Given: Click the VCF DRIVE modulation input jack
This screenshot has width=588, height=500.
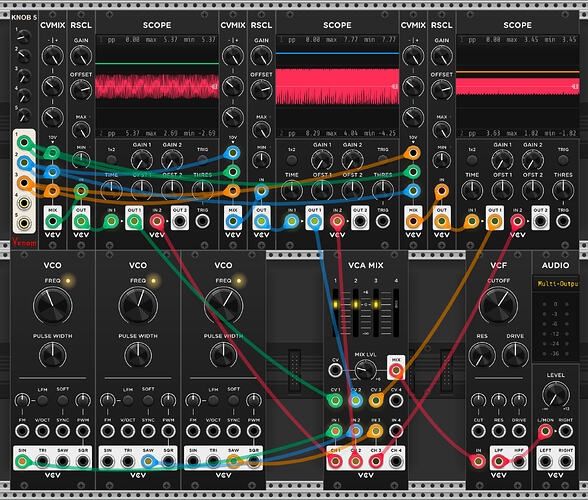Looking at the screenshot, I should click(519, 431).
